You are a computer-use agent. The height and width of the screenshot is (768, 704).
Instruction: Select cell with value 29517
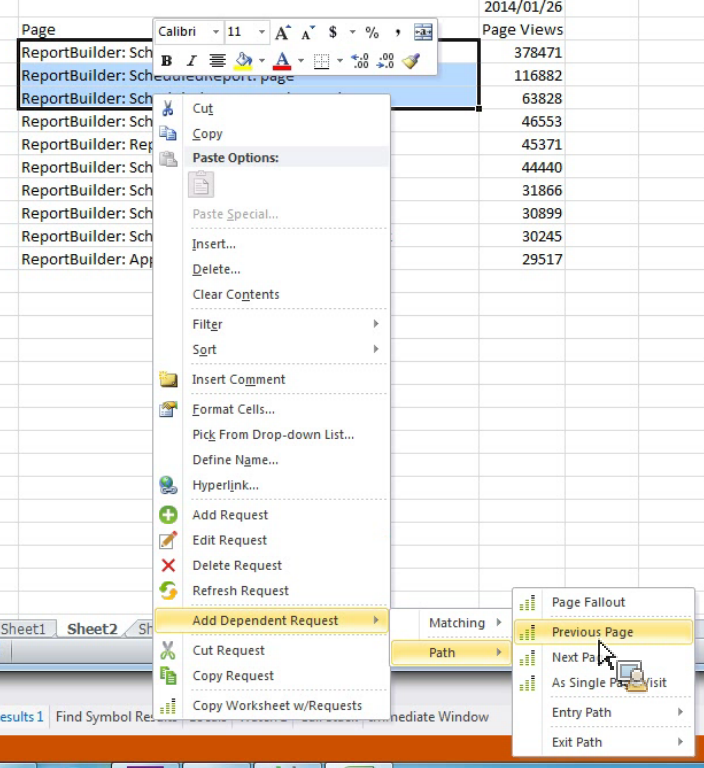[522, 259]
